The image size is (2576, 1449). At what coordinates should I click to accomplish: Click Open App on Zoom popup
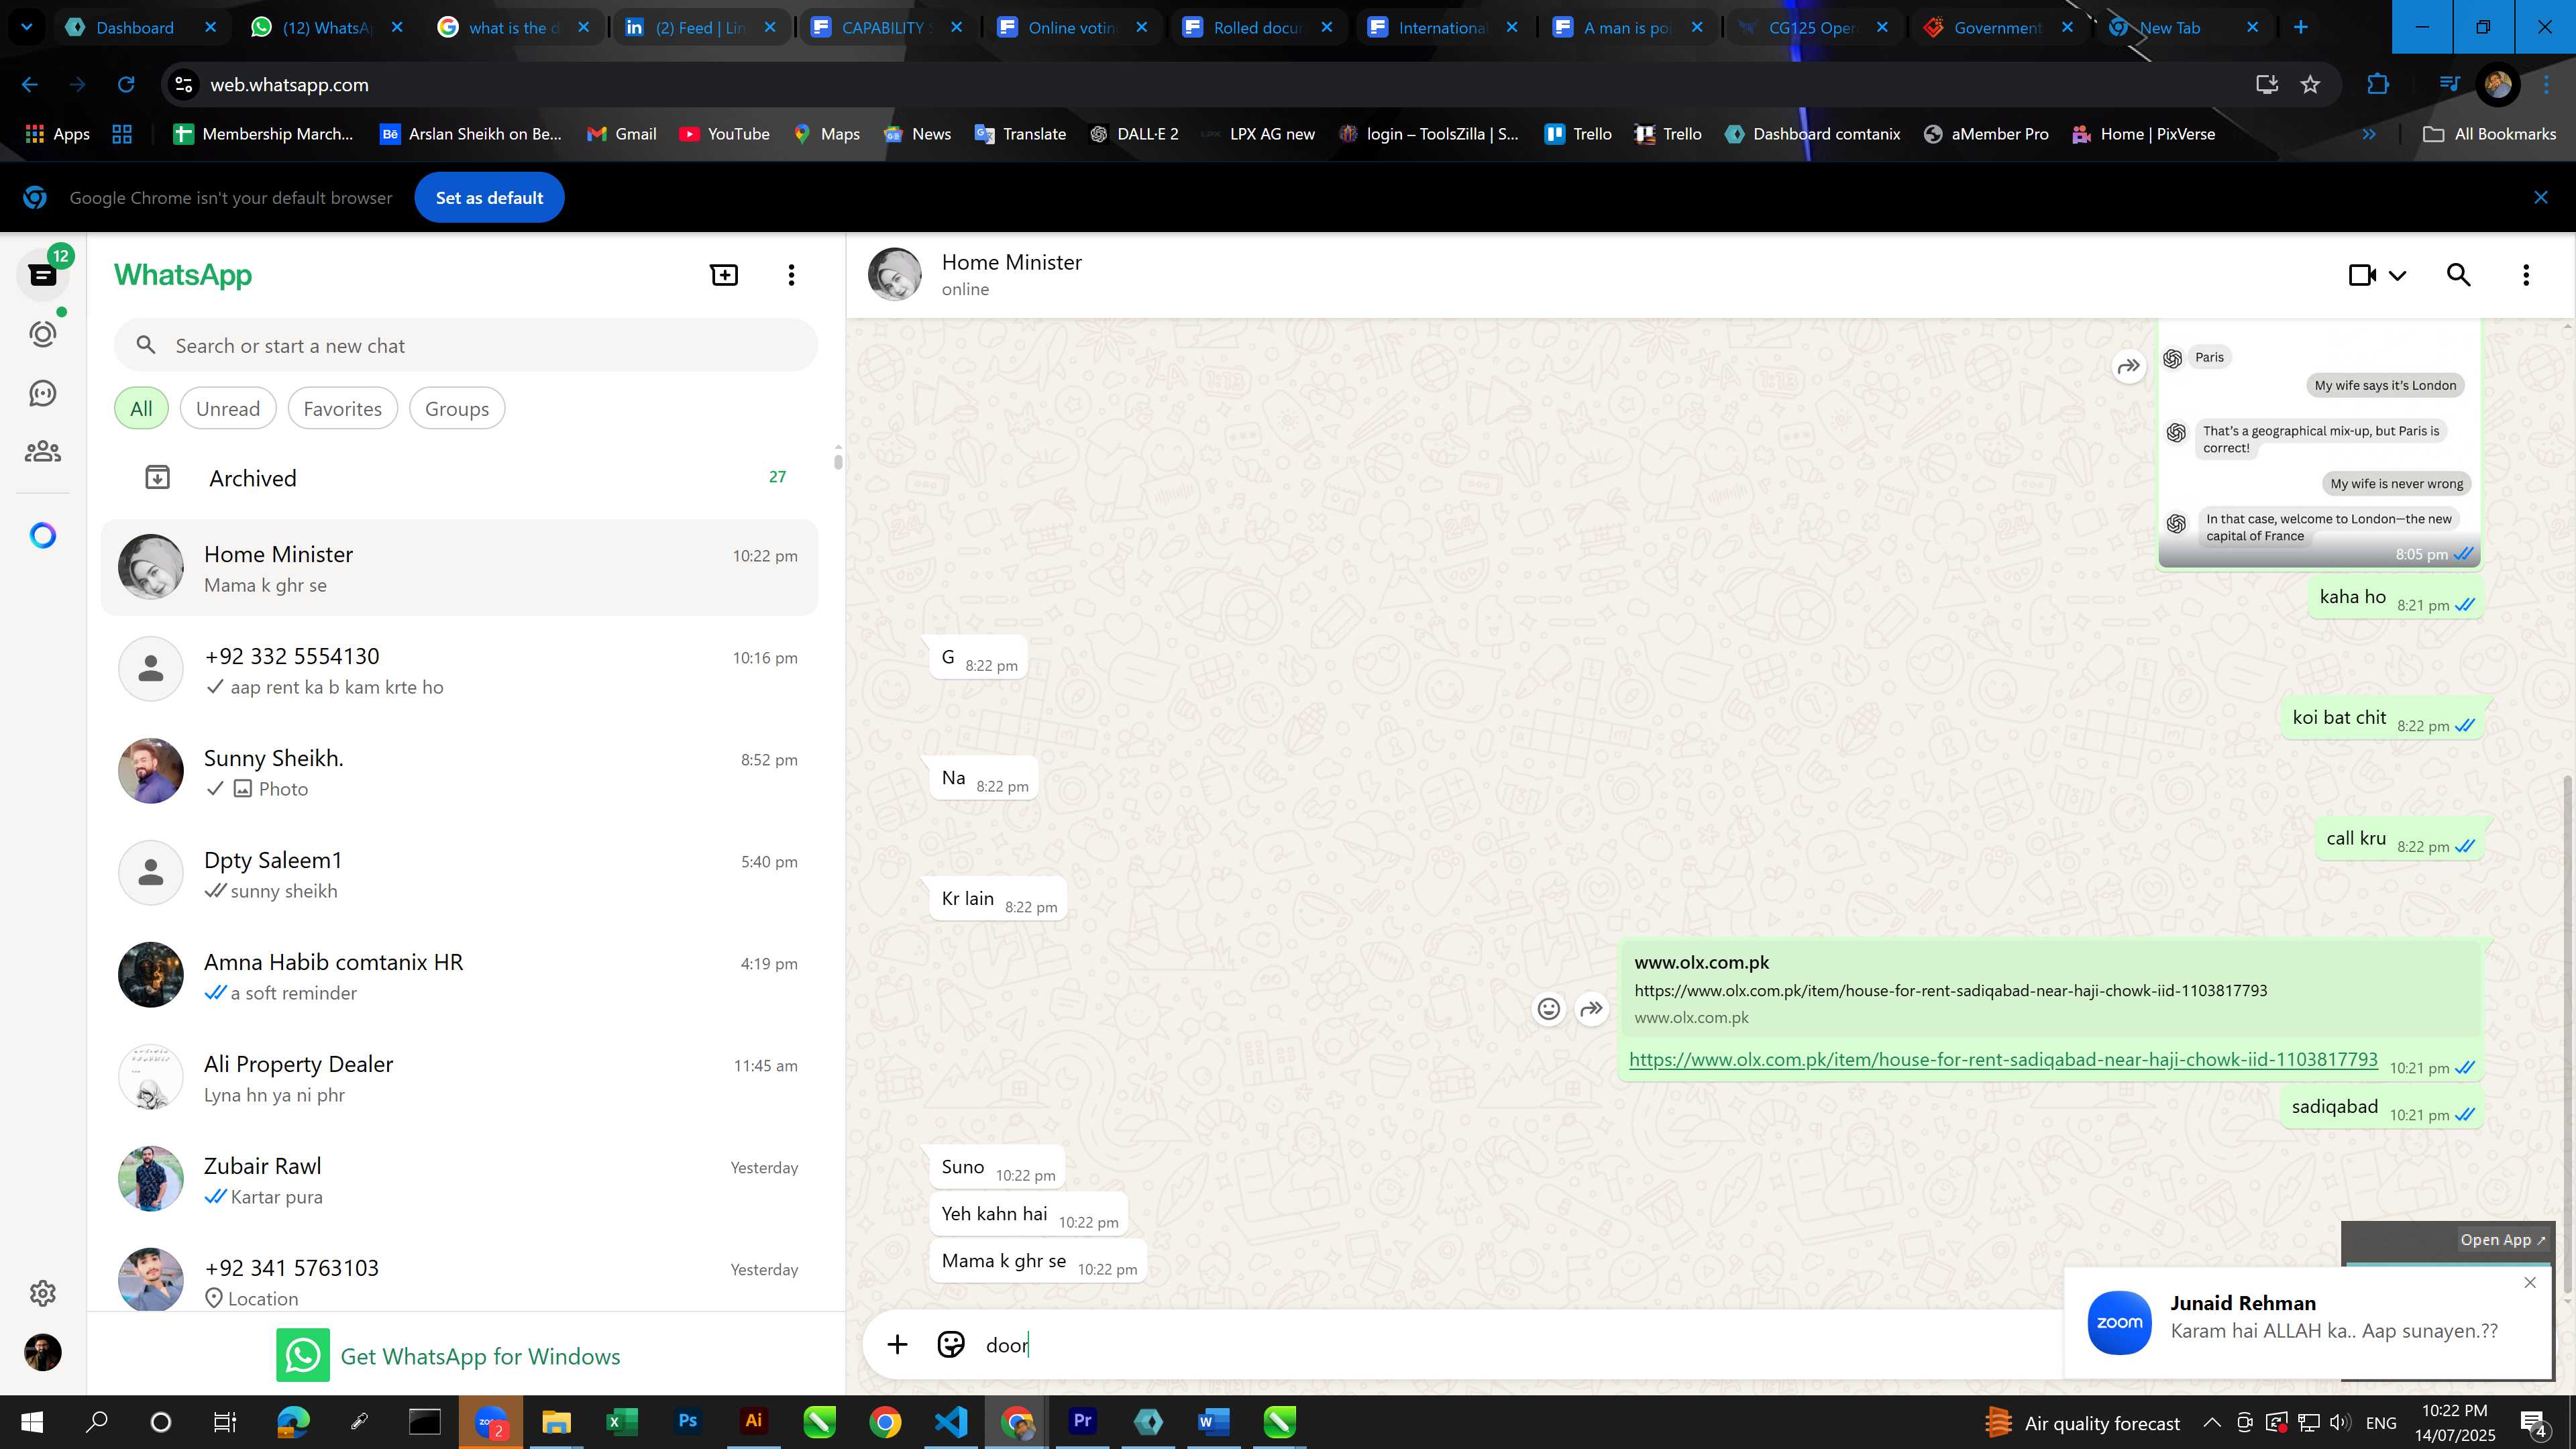pyautogui.click(x=2503, y=1240)
